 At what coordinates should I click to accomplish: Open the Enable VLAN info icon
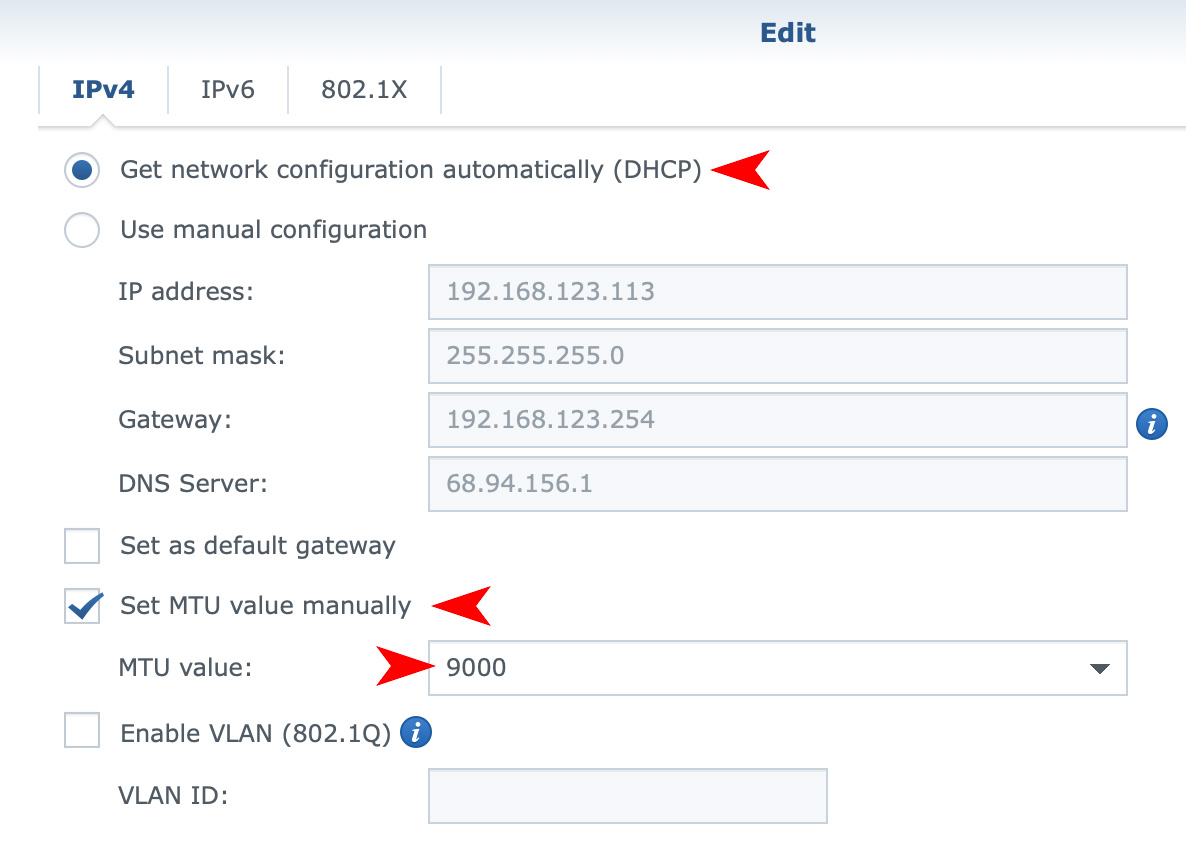click(x=415, y=732)
